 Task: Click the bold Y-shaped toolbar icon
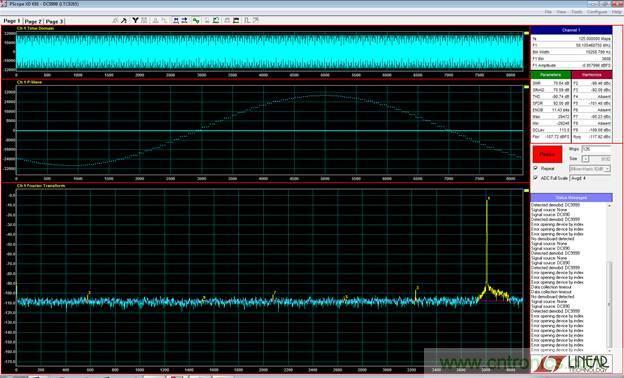[135, 20]
